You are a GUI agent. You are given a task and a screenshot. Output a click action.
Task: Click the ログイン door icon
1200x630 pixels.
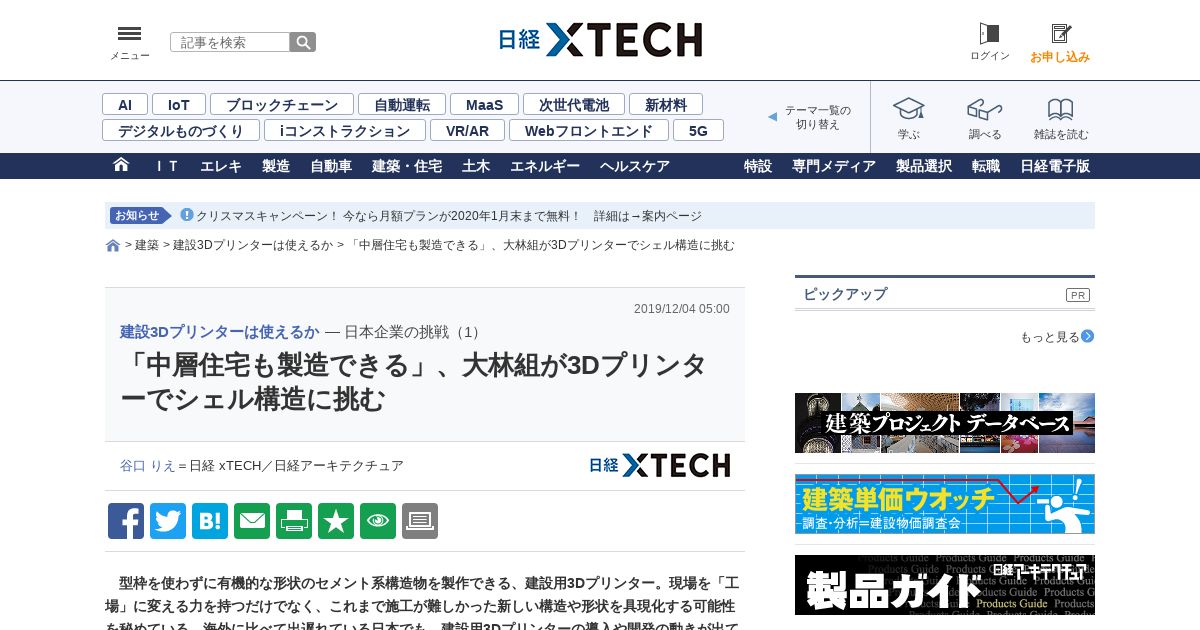tap(989, 34)
